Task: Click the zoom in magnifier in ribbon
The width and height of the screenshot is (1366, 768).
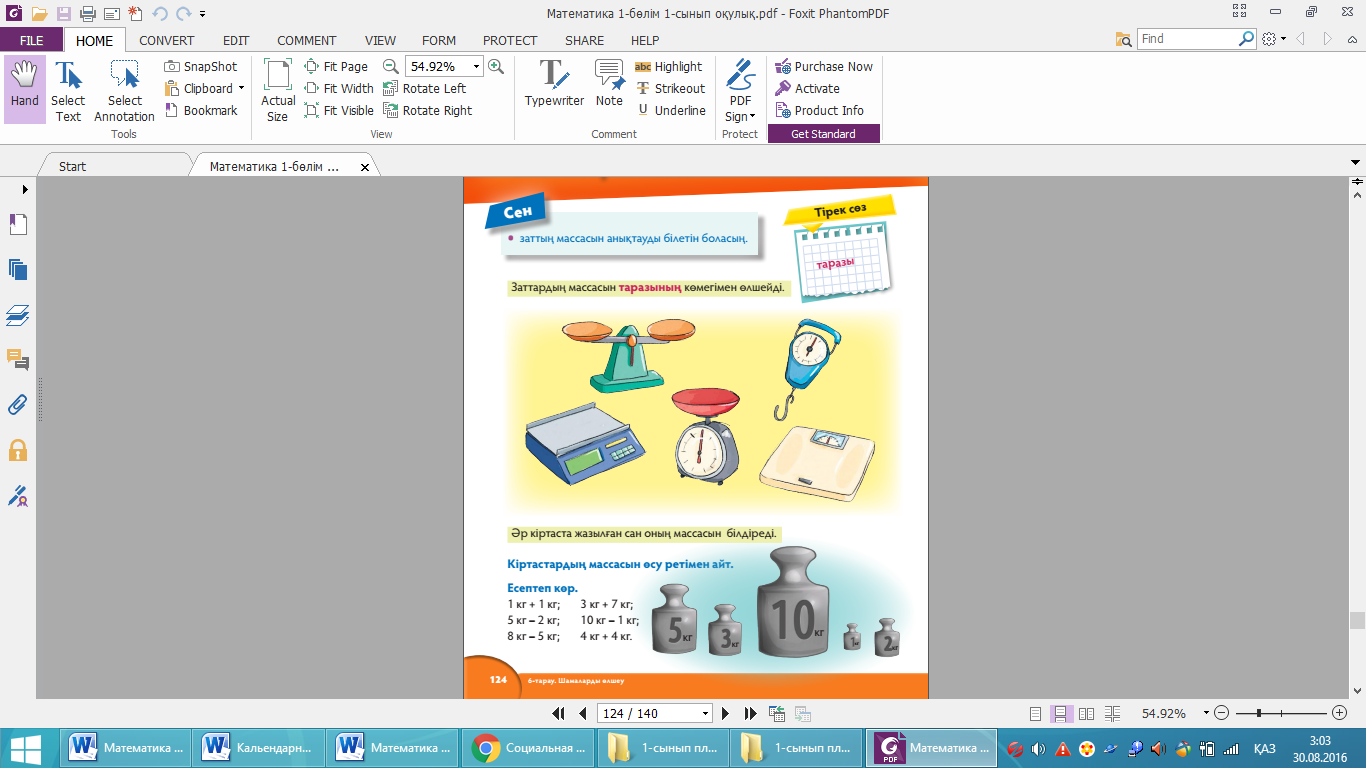Action: tap(496, 67)
